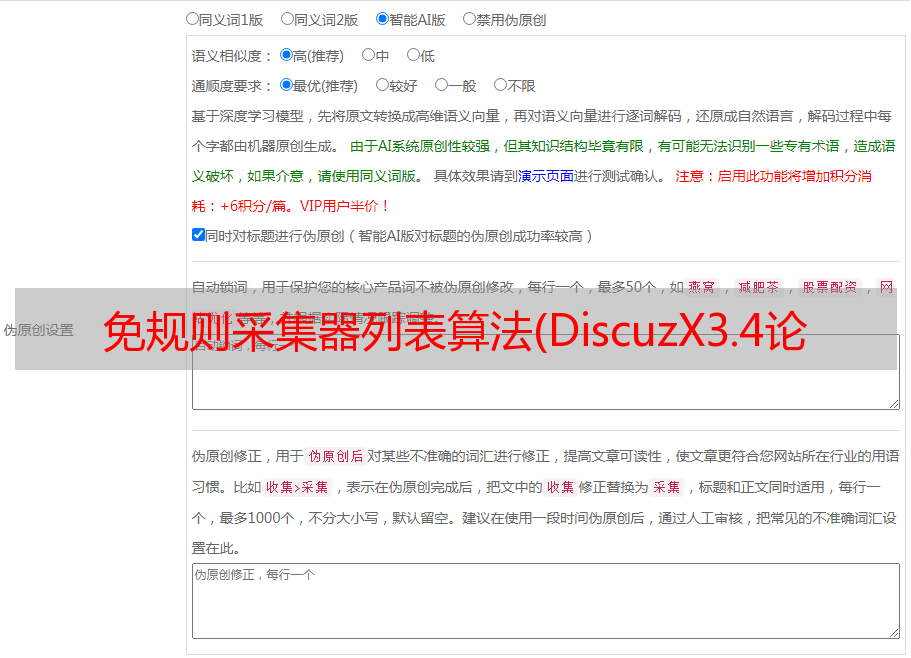Click the 通顺度要求 label
The height and width of the screenshot is (658, 911).
click(x=232, y=86)
